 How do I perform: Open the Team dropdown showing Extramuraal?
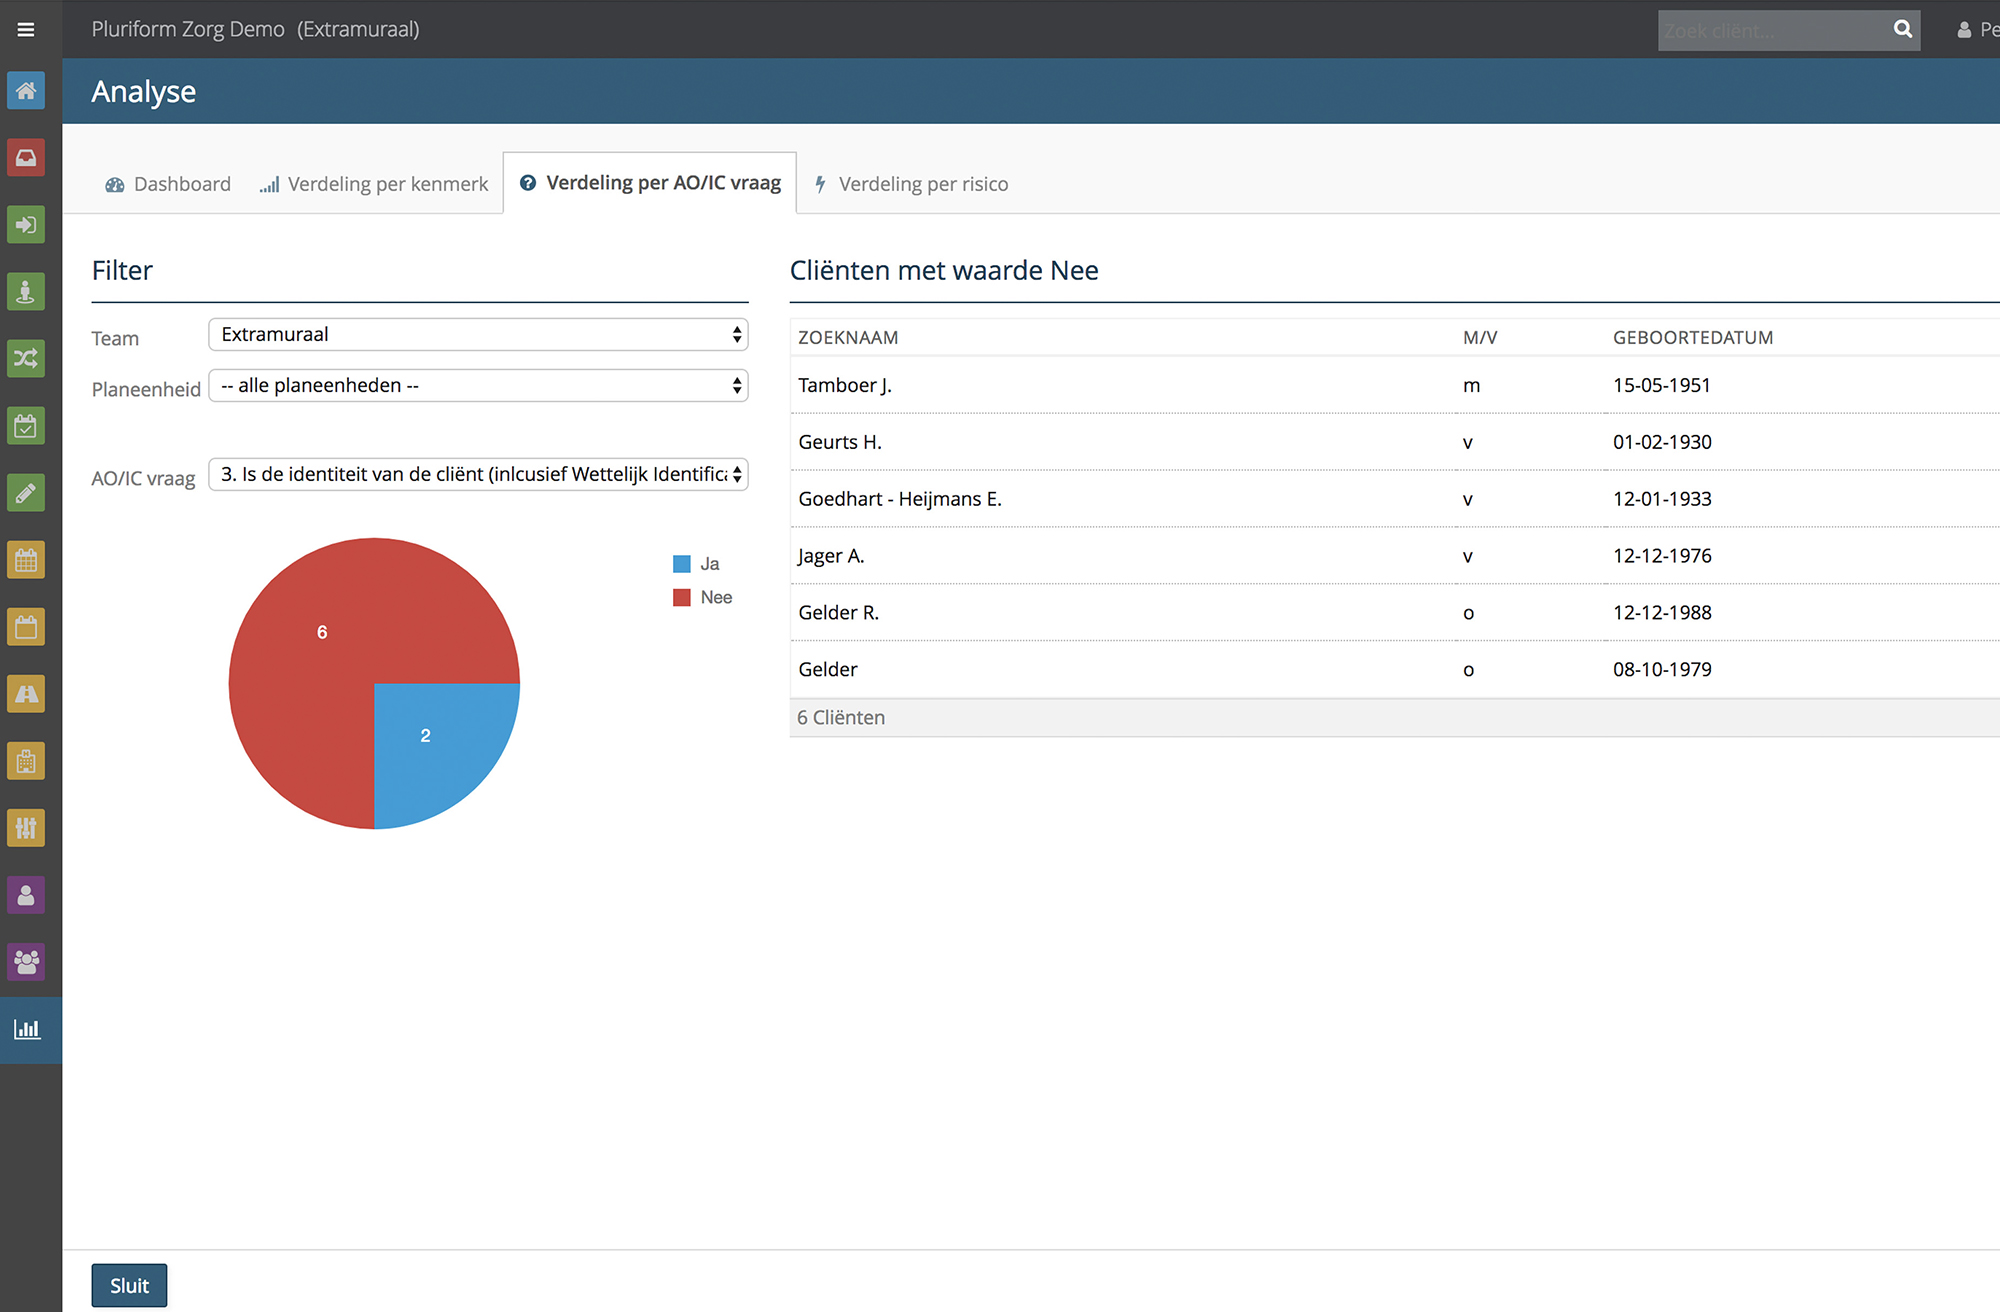click(x=478, y=335)
